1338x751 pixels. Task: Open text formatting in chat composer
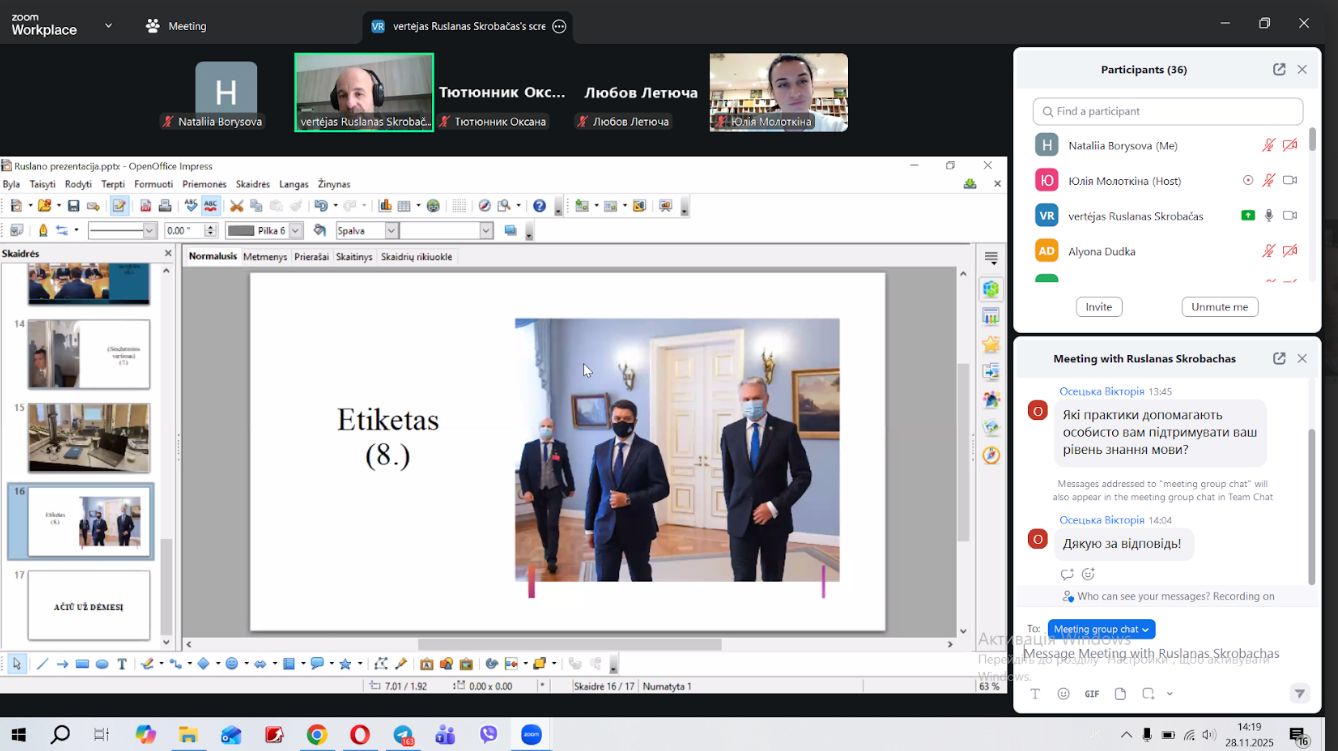(x=1035, y=694)
